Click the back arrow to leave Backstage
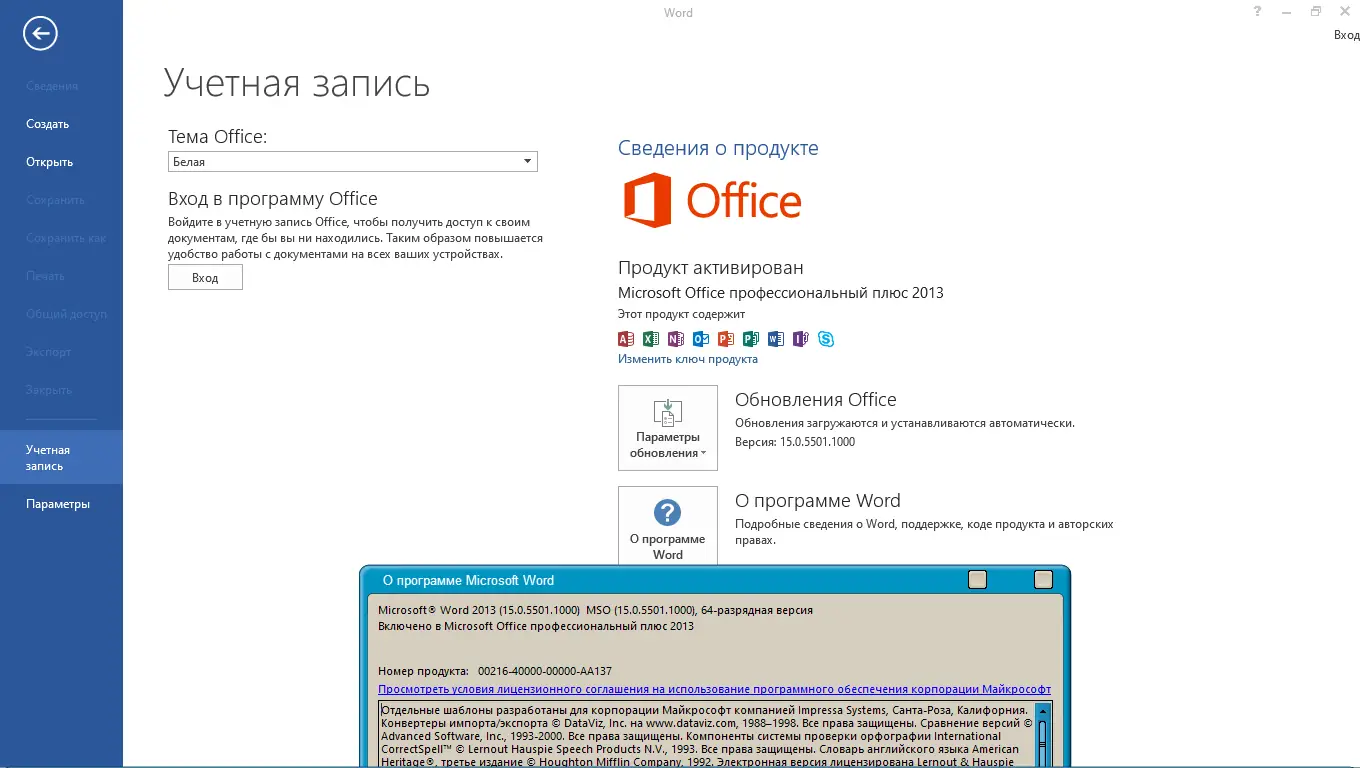Viewport: 1360px width, 768px height. [x=41, y=34]
